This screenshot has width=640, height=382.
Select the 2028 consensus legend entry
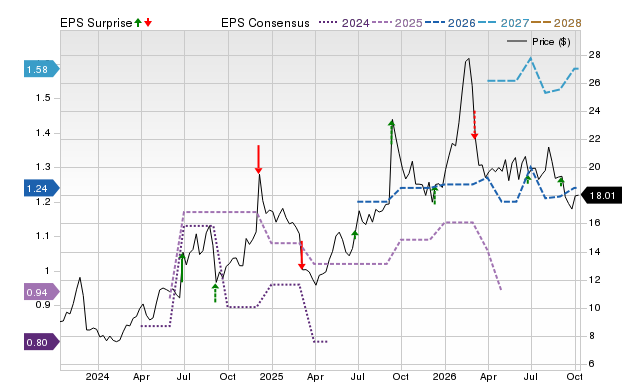(556, 23)
